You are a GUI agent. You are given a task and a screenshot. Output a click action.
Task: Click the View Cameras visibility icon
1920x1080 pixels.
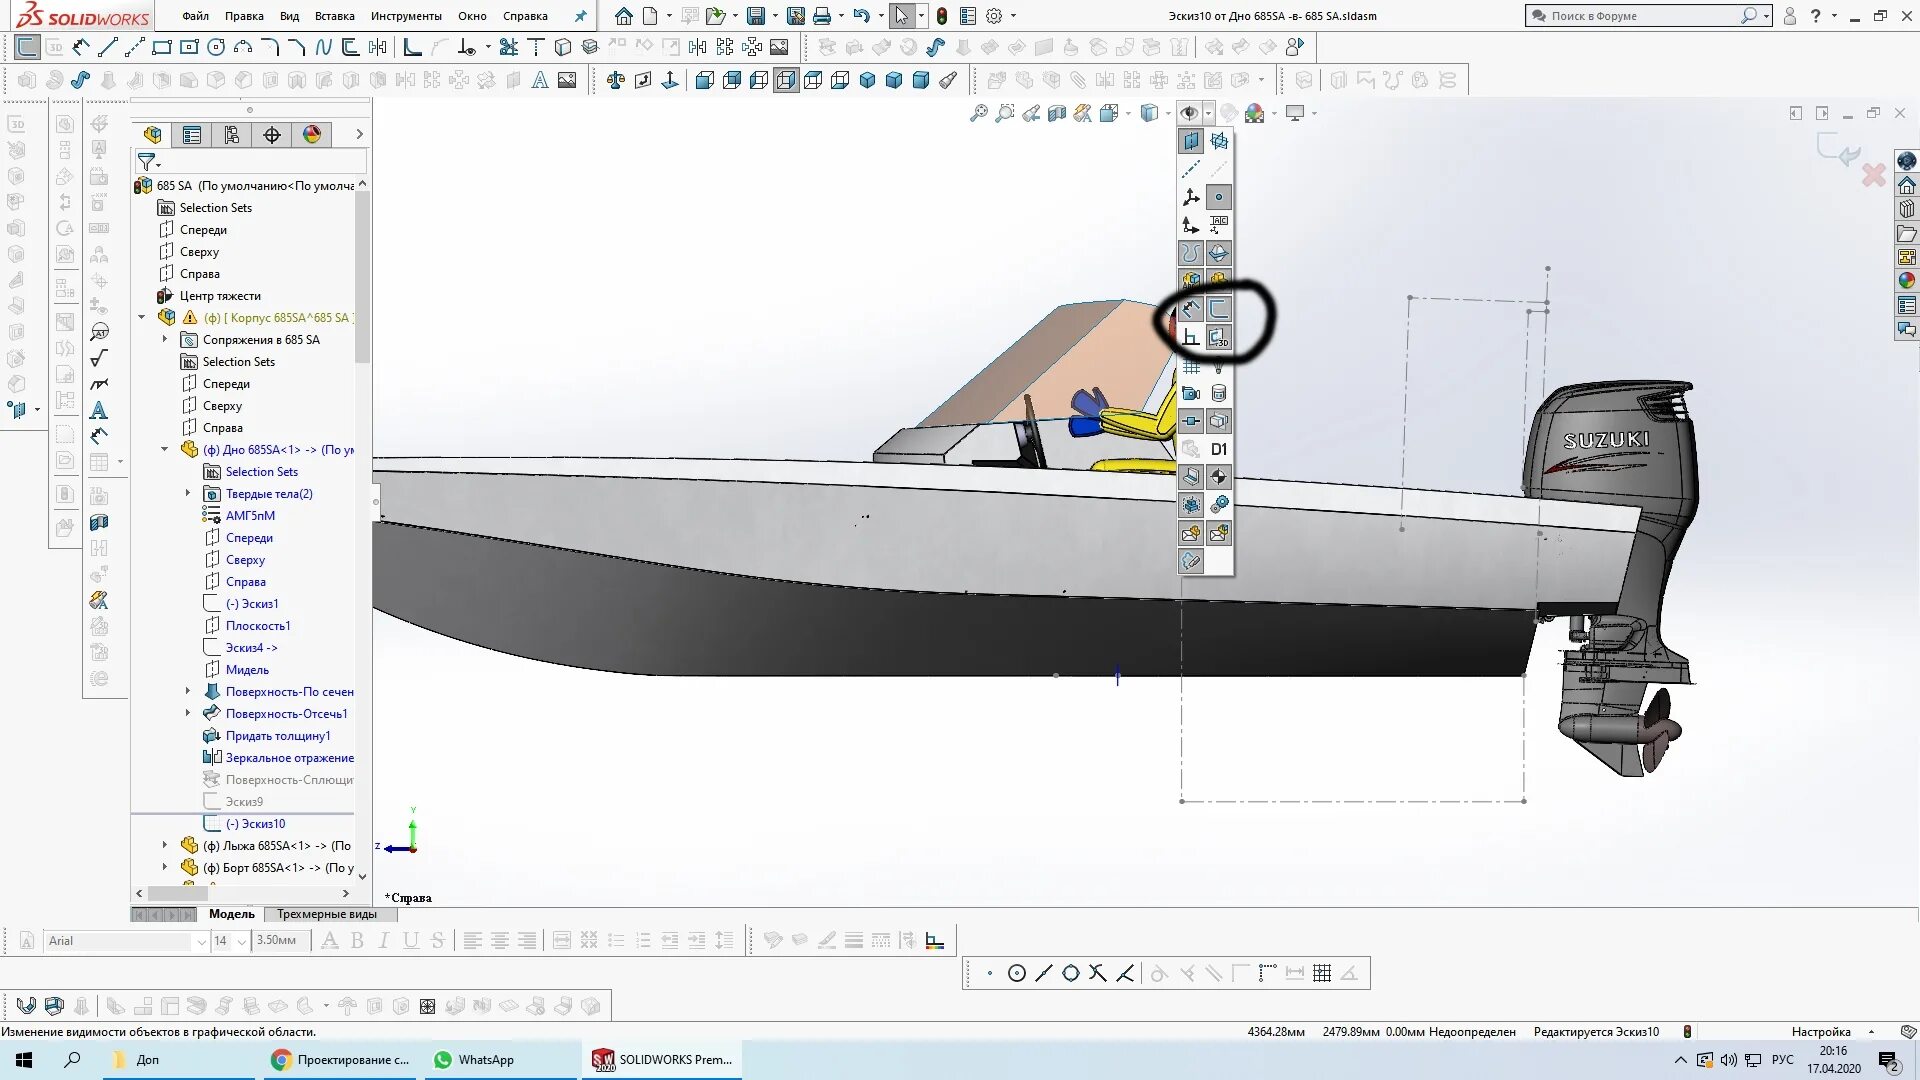coord(1190,393)
